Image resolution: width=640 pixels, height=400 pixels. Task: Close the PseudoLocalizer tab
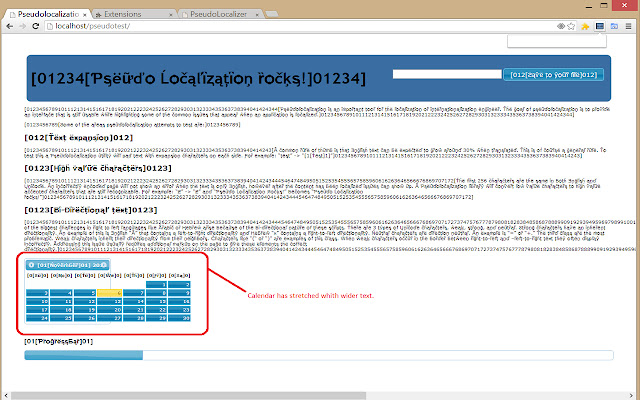[x=257, y=14]
